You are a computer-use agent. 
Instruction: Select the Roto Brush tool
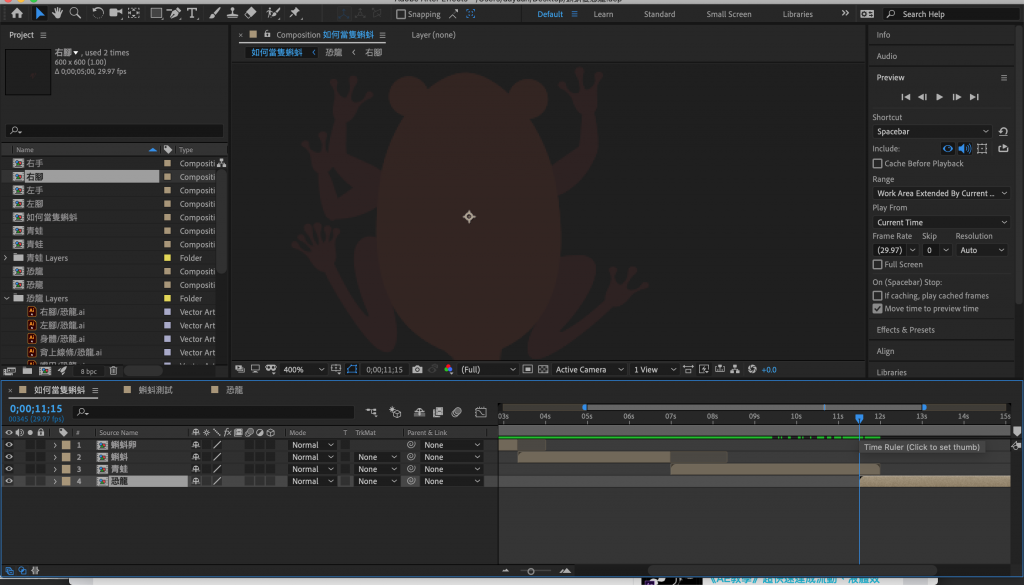pyautogui.click(x=273, y=13)
